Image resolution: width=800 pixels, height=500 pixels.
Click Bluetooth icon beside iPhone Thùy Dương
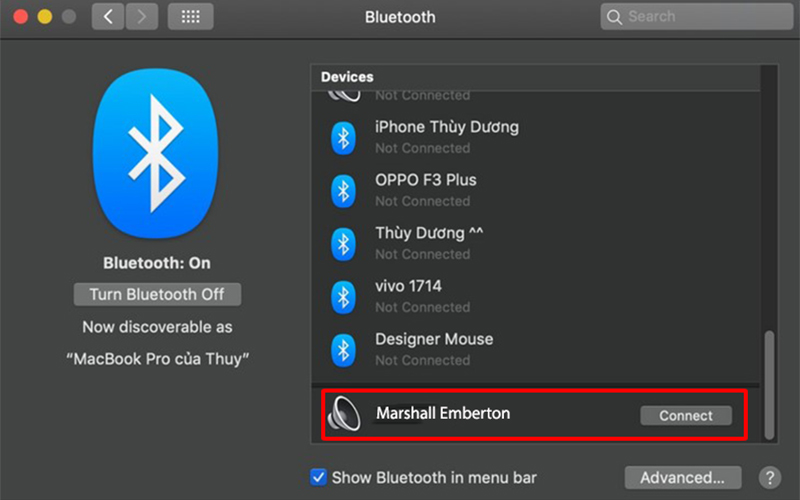coord(343,138)
